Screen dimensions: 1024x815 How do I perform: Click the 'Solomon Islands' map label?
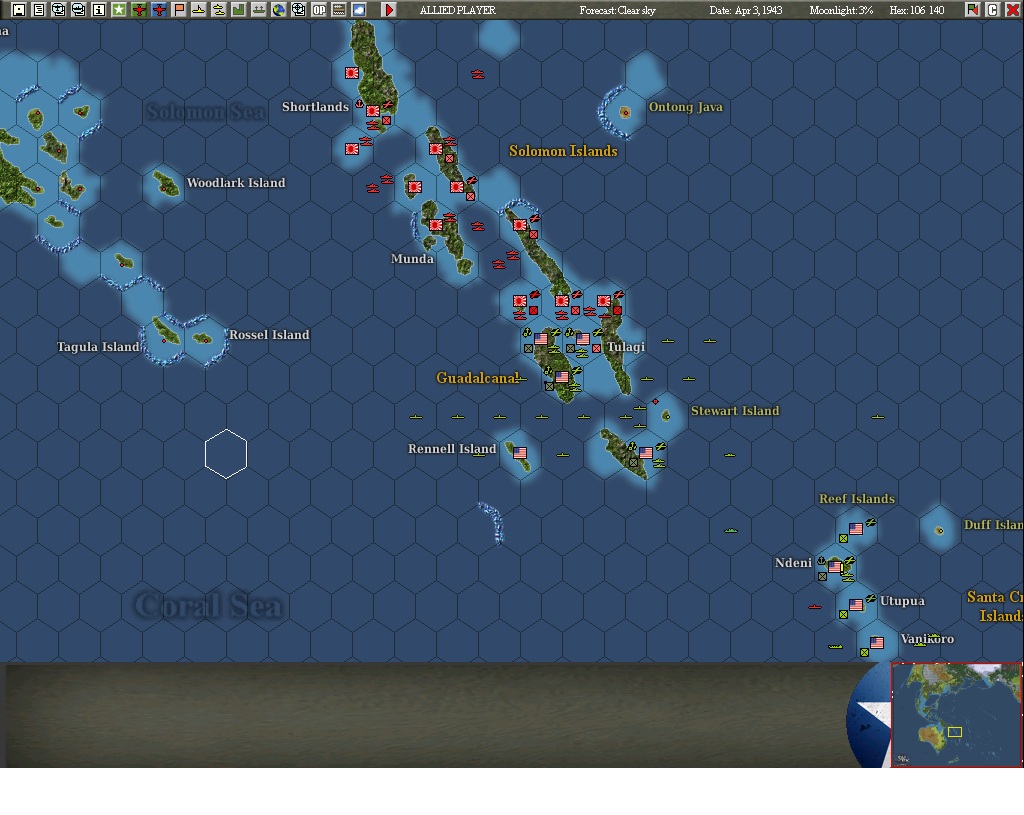[563, 151]
